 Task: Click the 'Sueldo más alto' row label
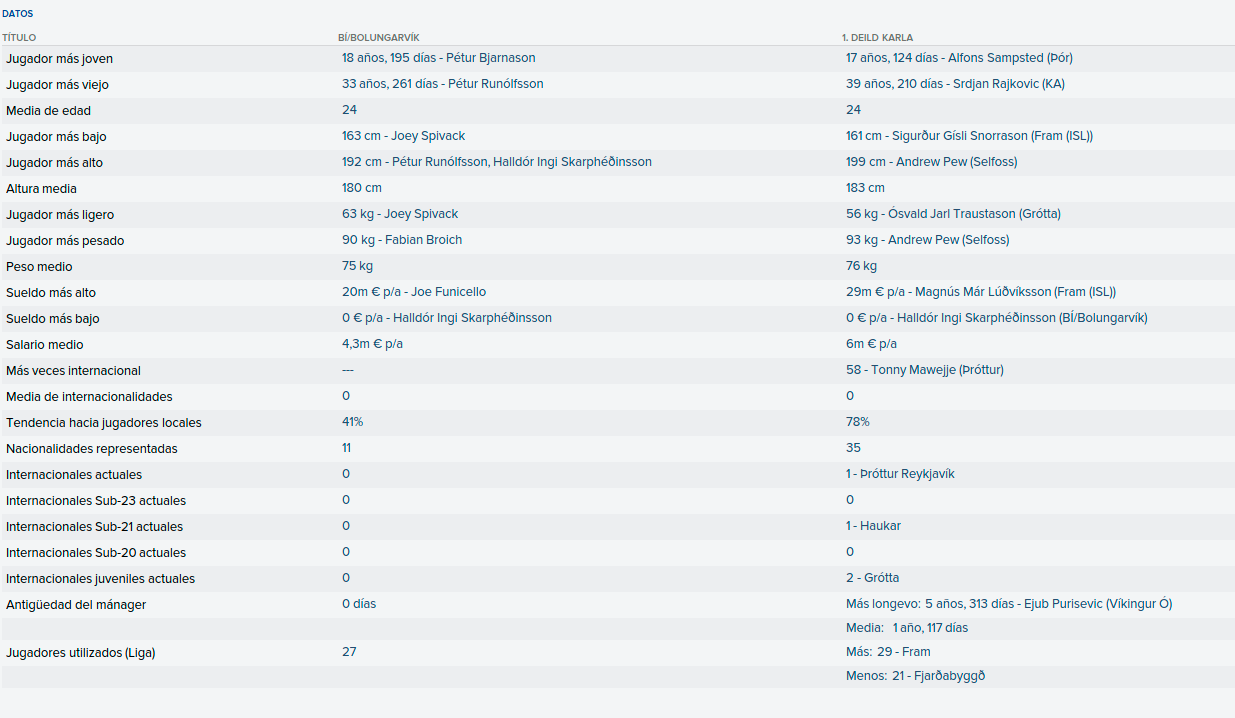(51, 293)
